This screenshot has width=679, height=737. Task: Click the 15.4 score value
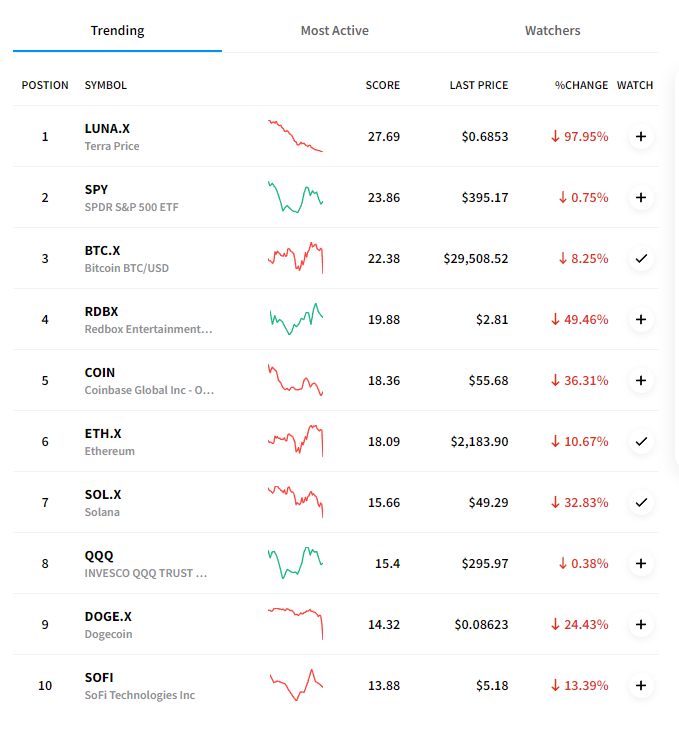click(x=388, y=564)
